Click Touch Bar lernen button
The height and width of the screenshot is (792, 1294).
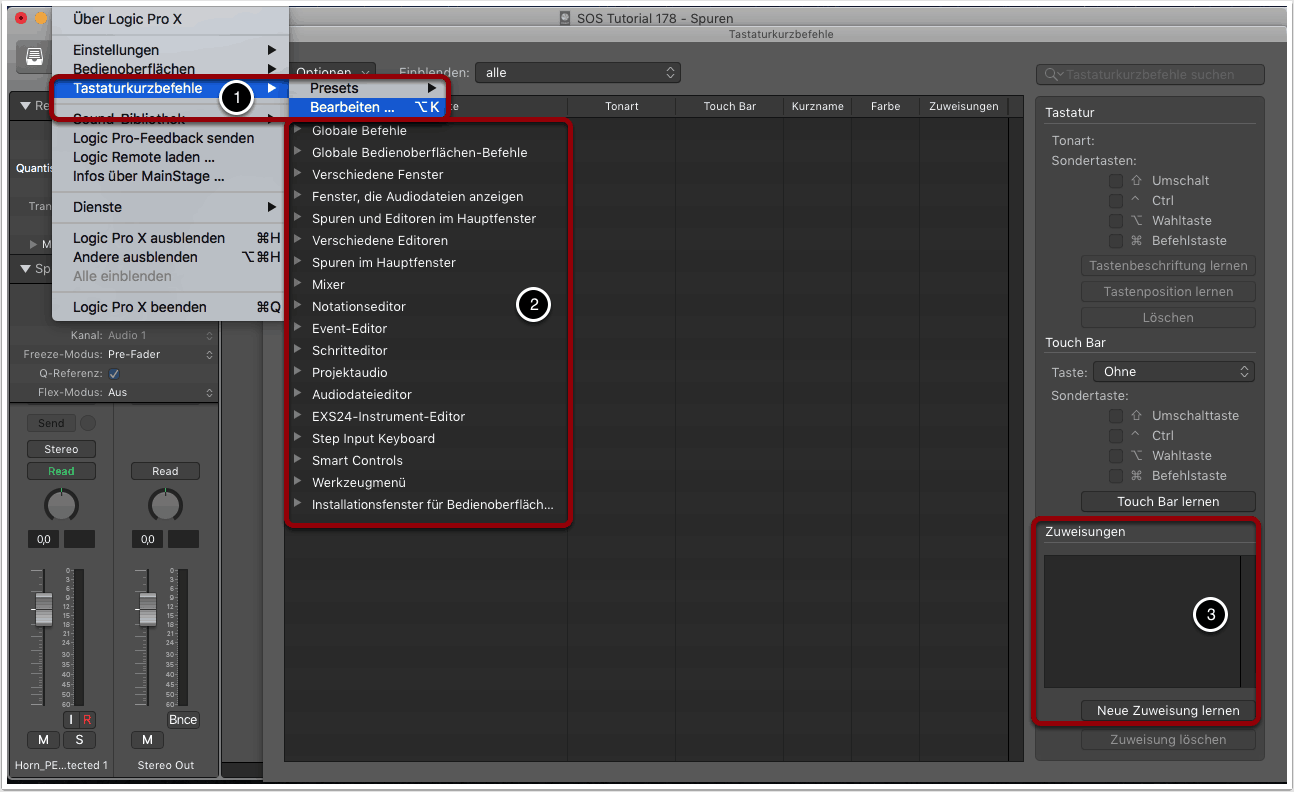(x=1168, y=501)
